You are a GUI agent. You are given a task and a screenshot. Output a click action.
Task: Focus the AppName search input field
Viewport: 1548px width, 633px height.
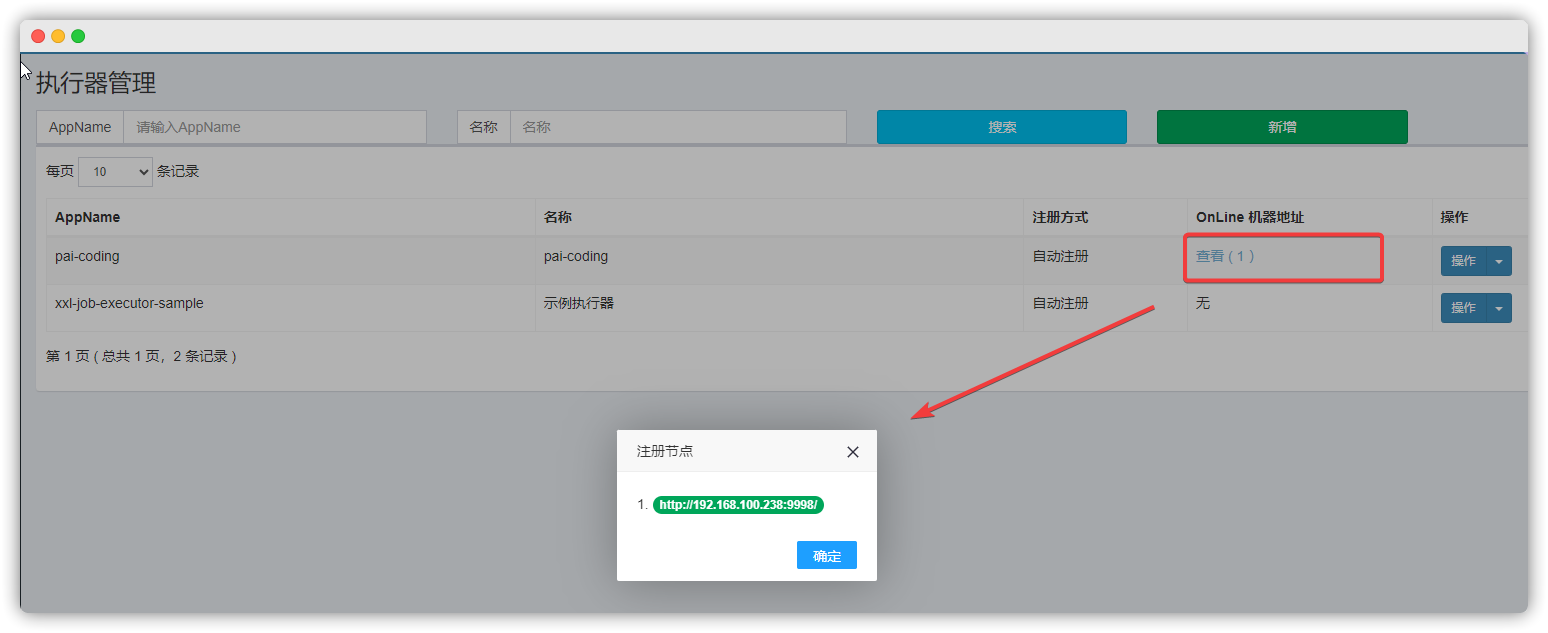point(275,127)
